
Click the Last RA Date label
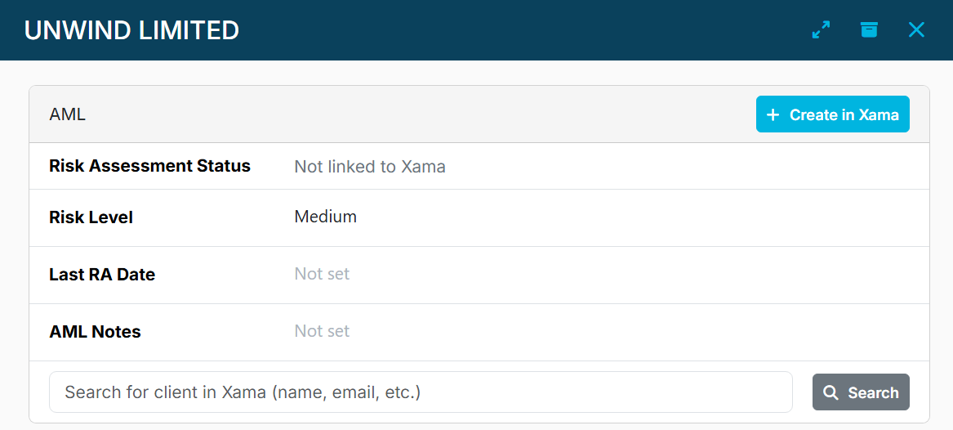[x=101, y=274]
